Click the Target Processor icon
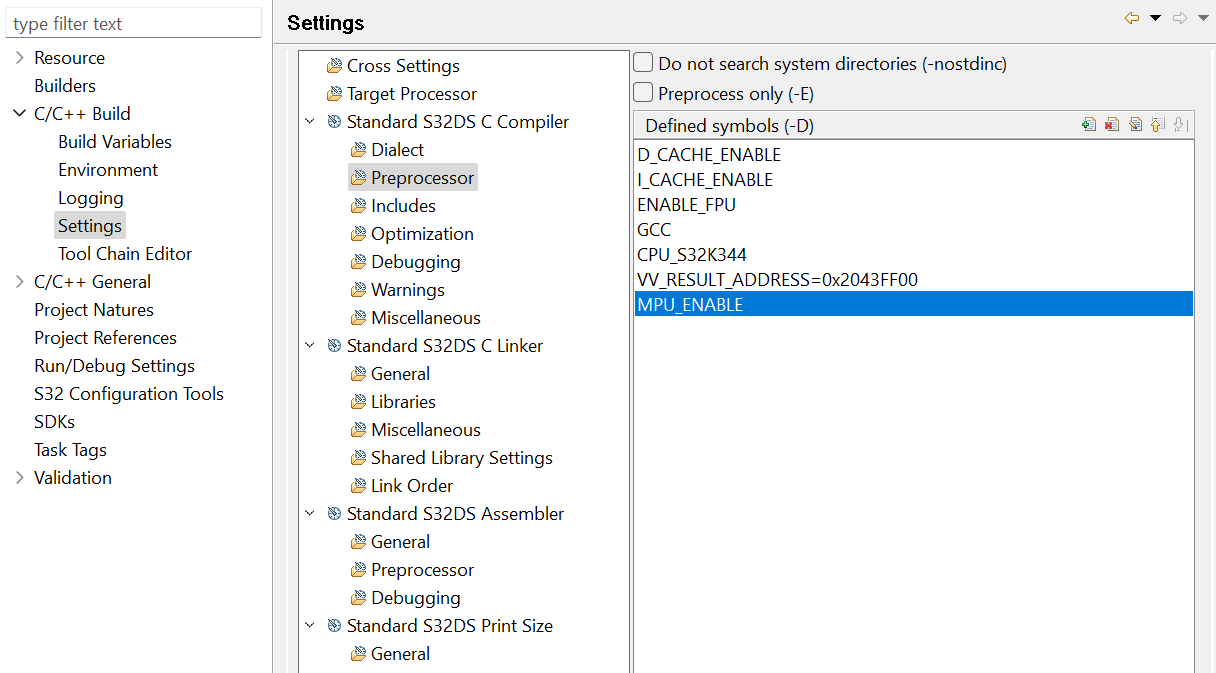The width and height of the screenshot is (1216, 673). [334, 94]
